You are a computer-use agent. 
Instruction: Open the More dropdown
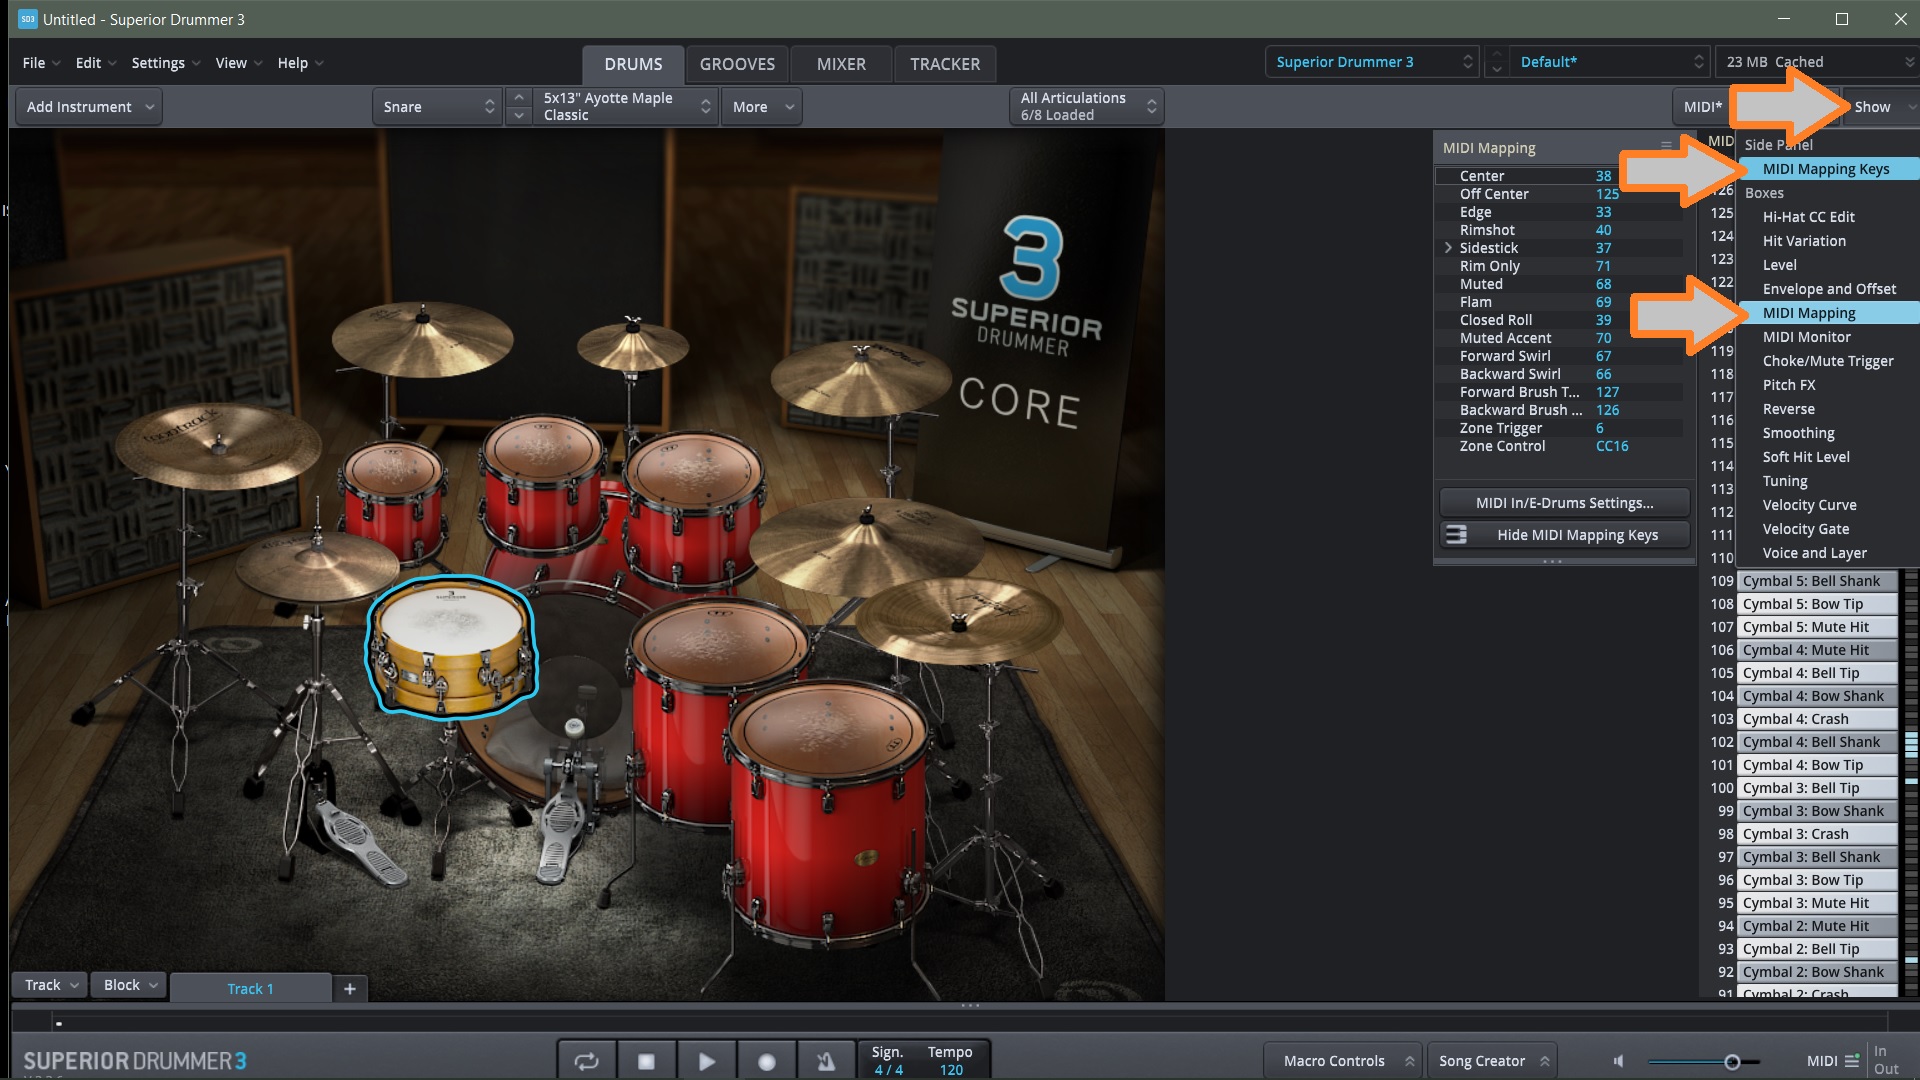tap(761, 107)
